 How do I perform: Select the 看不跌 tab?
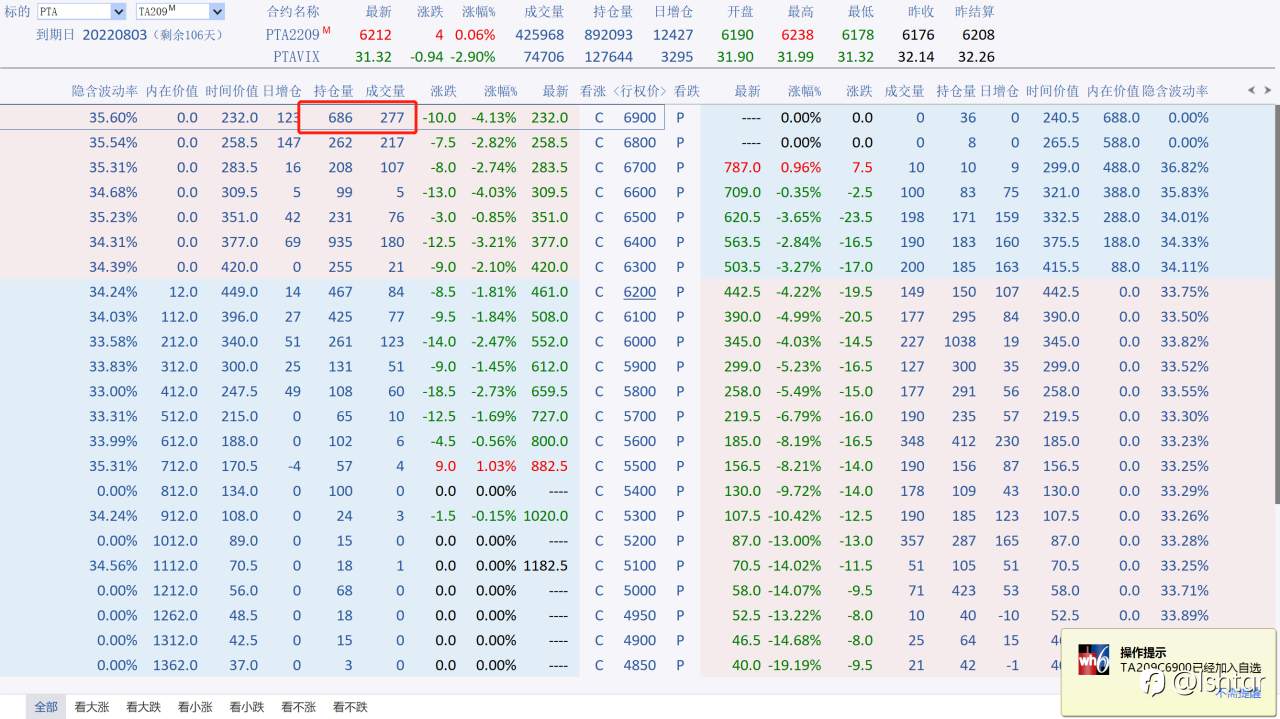(350, 707)
